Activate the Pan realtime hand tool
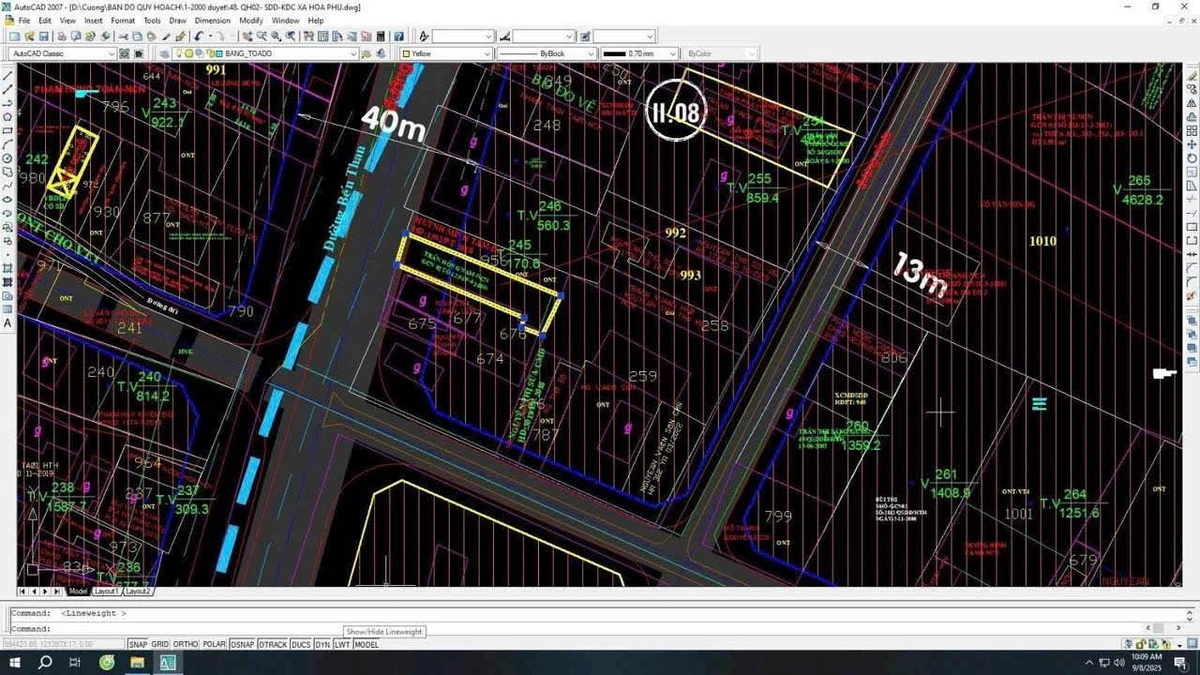This screenshot has height=675, width=1200. [248, 36]
